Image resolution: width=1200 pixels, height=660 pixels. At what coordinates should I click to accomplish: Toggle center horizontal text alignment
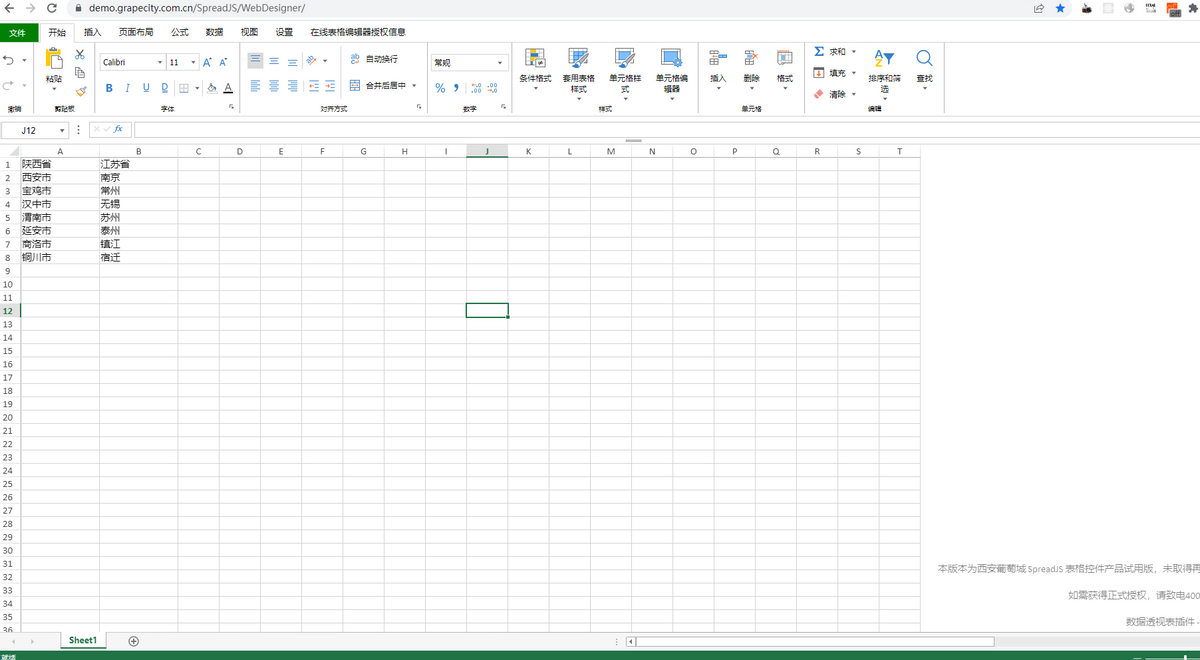(x=274, y=87)
